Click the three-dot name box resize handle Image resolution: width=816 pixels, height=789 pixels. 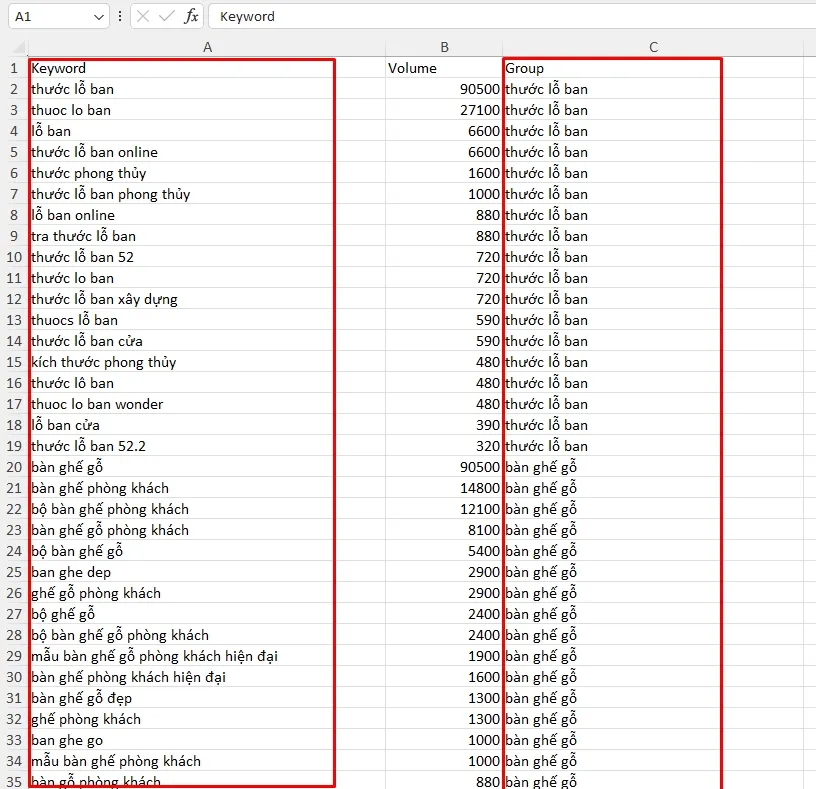[120, 17]
